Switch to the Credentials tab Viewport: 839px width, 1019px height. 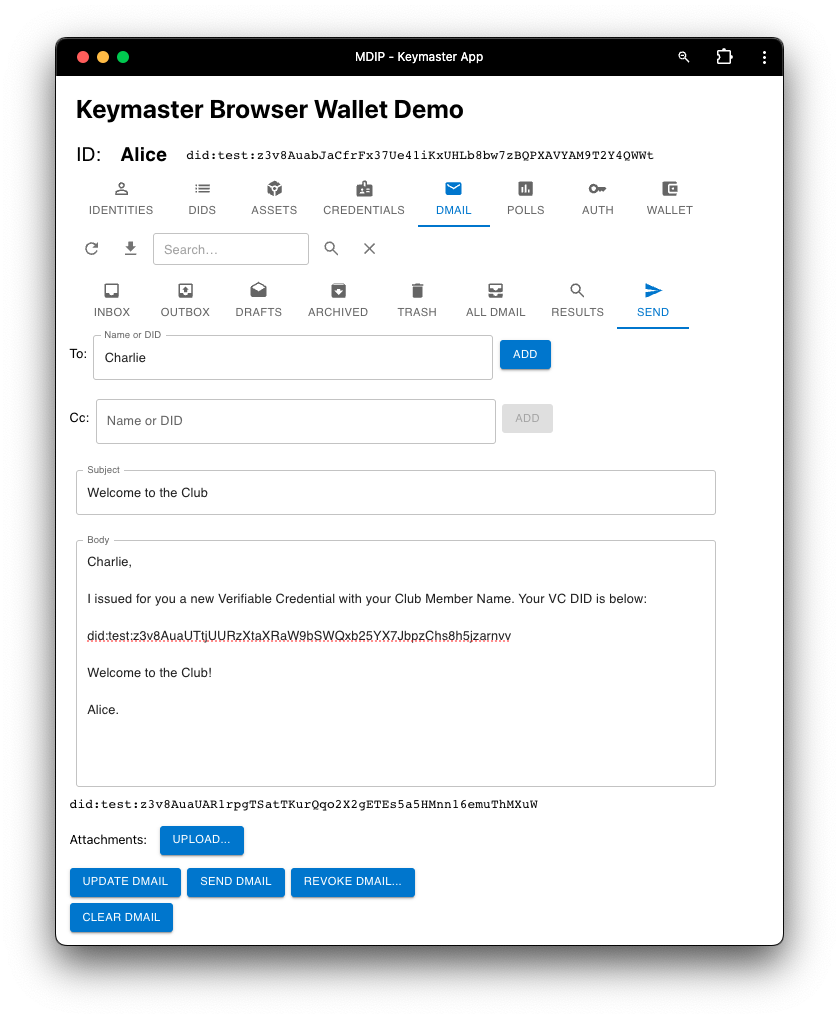click(x=364, y=198)
